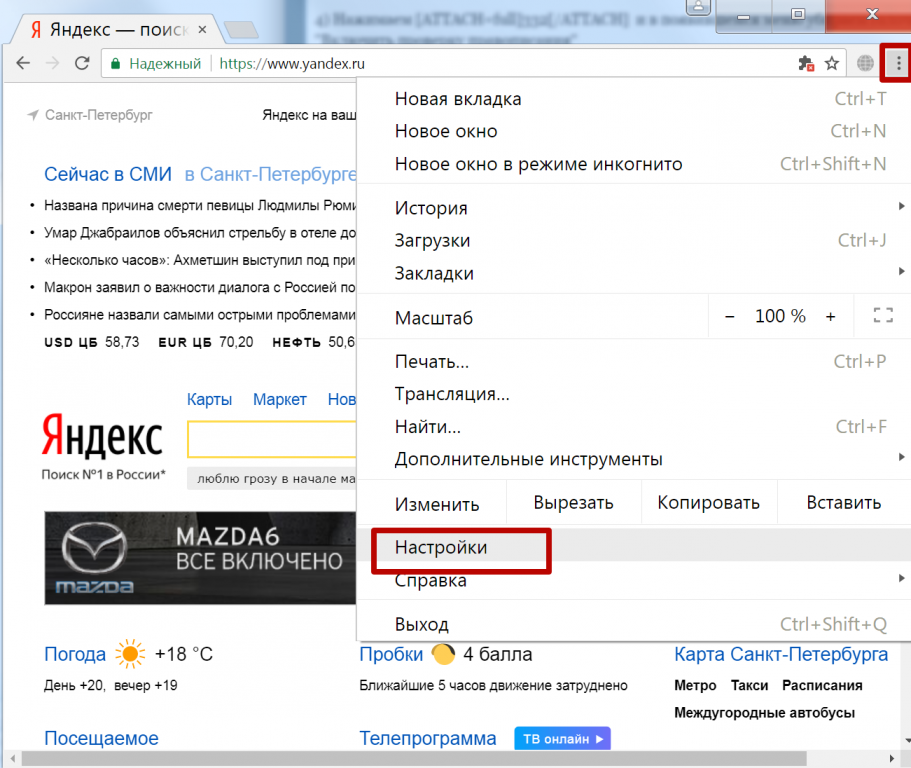Image resolution: width=911 pixels, height=768 pixels.
Task: Click the globe extension icon
Action: click(x=865, y=63)
